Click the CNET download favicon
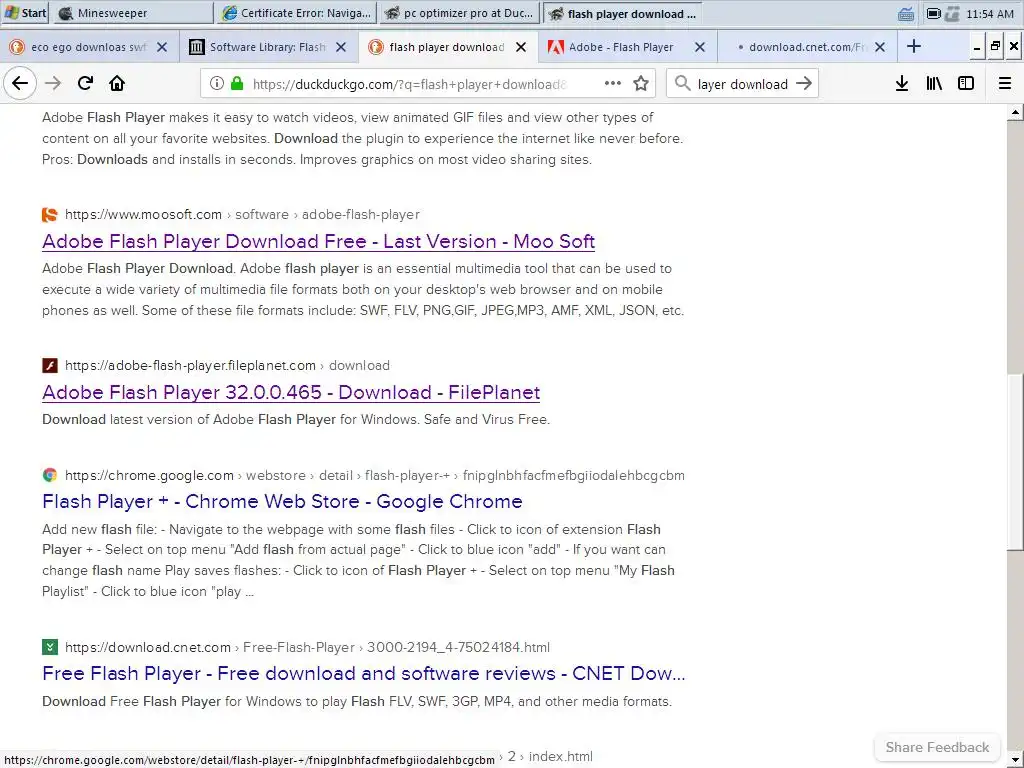 pos(50,647)
